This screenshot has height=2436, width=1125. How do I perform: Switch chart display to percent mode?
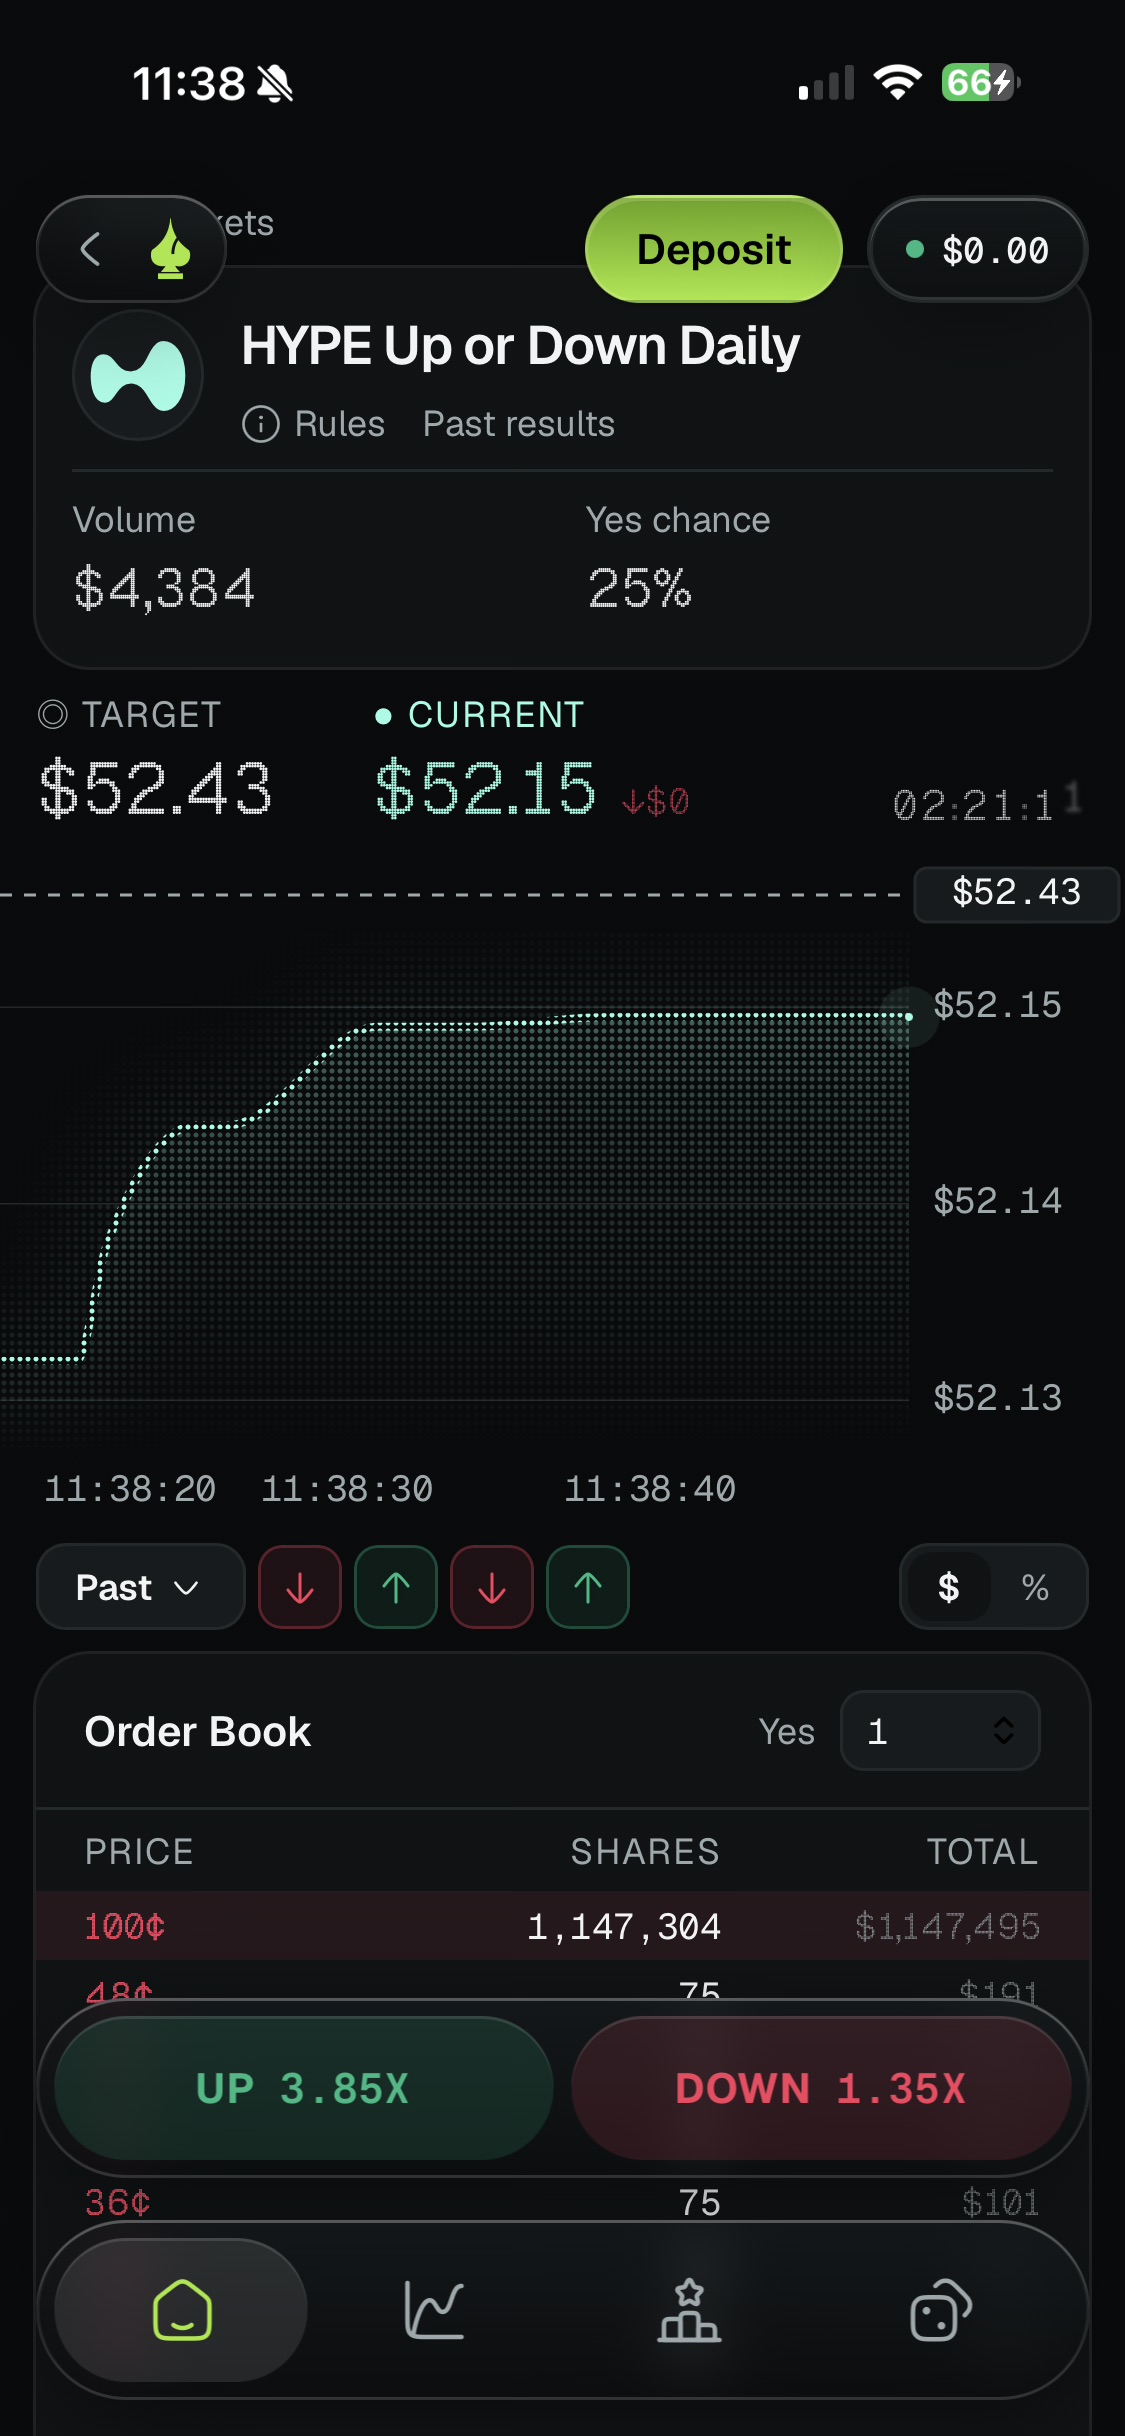[1035, 1587]
